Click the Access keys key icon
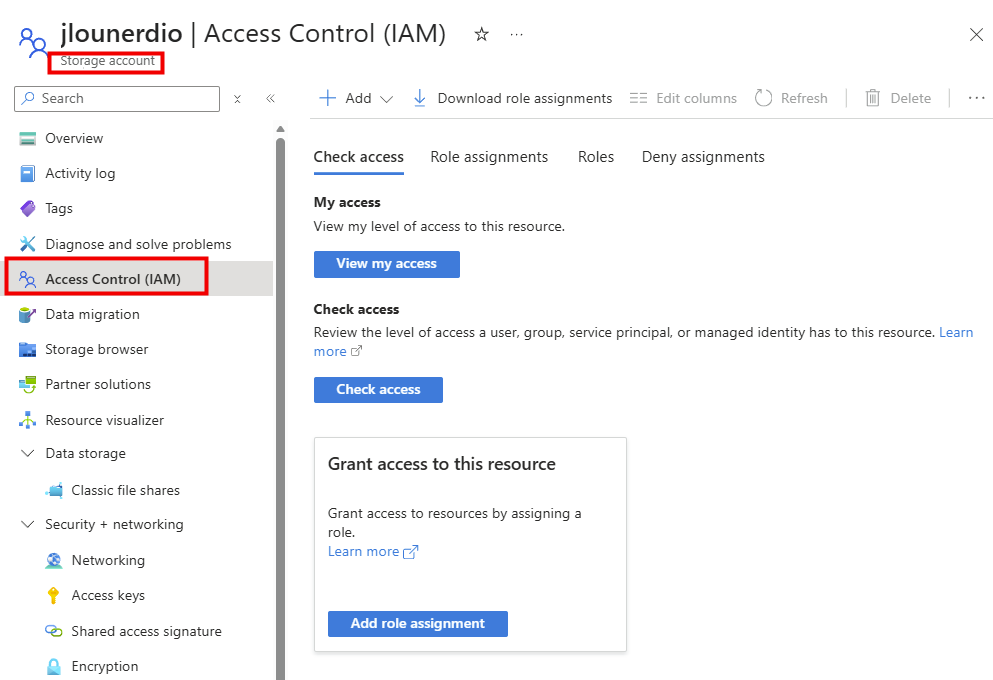Viewport: 993px width, 680px height. (54, 595)
